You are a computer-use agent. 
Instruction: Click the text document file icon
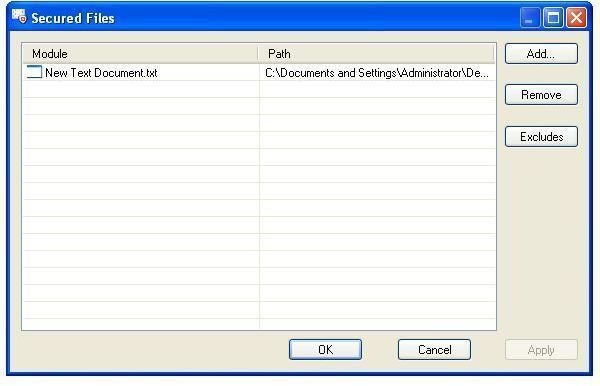tap(34, 72)
